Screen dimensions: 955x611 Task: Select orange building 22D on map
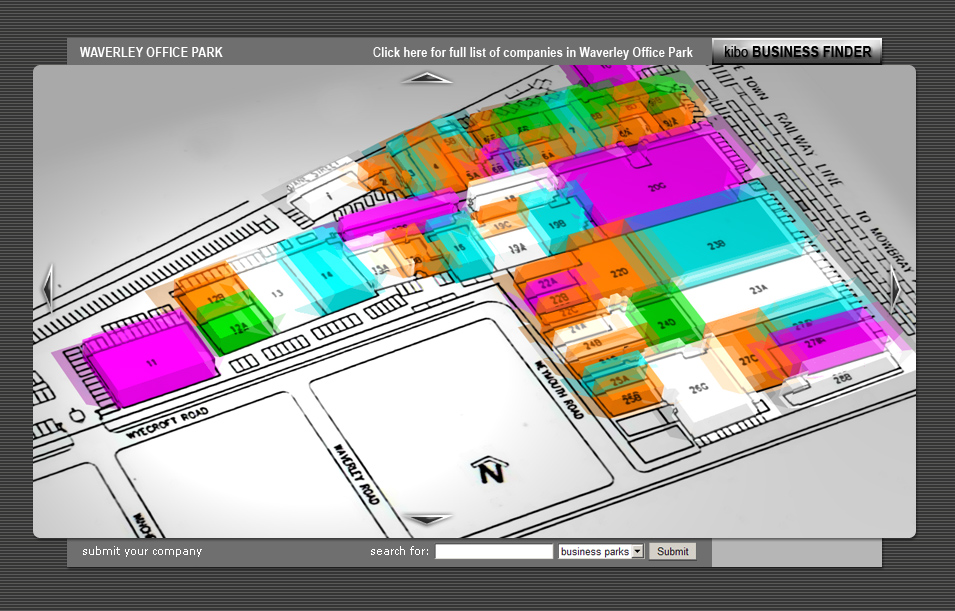[619, 271]
